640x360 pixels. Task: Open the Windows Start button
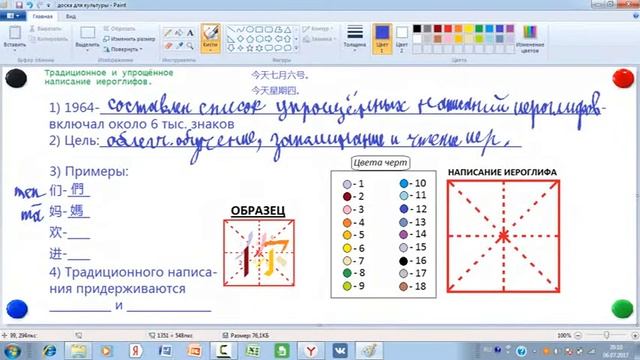tap(12, 351)
